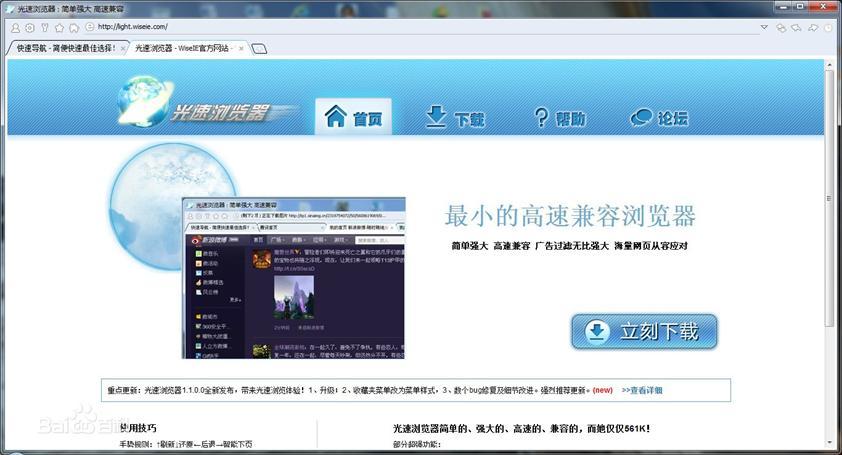Expand the address bar dropdown arrow
Viewport: 842px width, 455px height.
click(x=764, y=27)
